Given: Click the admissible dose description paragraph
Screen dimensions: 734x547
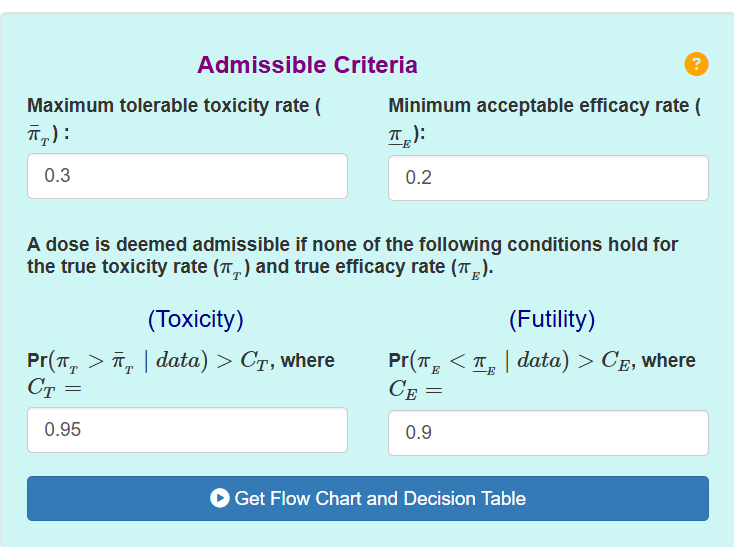Looking at the screenshot, I should 352,256.
